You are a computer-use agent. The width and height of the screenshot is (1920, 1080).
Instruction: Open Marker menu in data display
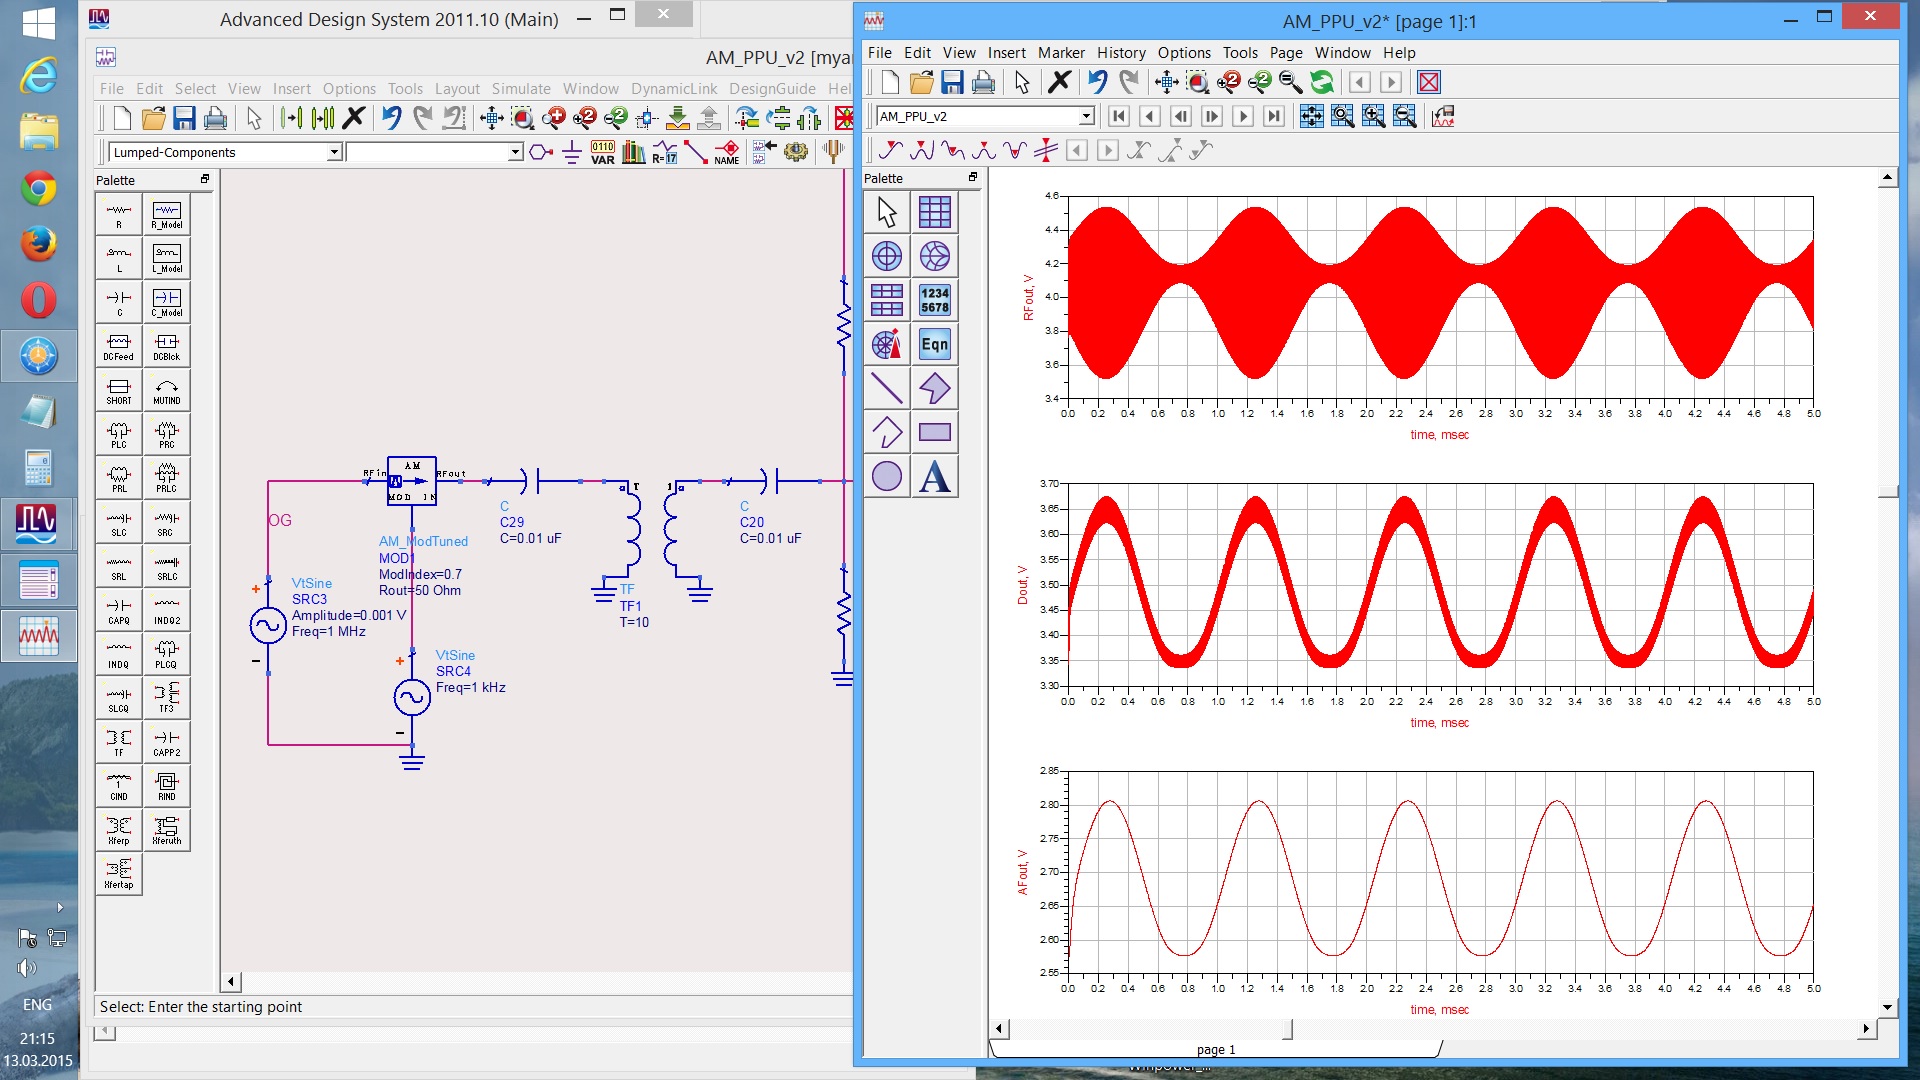(1061, 53)
